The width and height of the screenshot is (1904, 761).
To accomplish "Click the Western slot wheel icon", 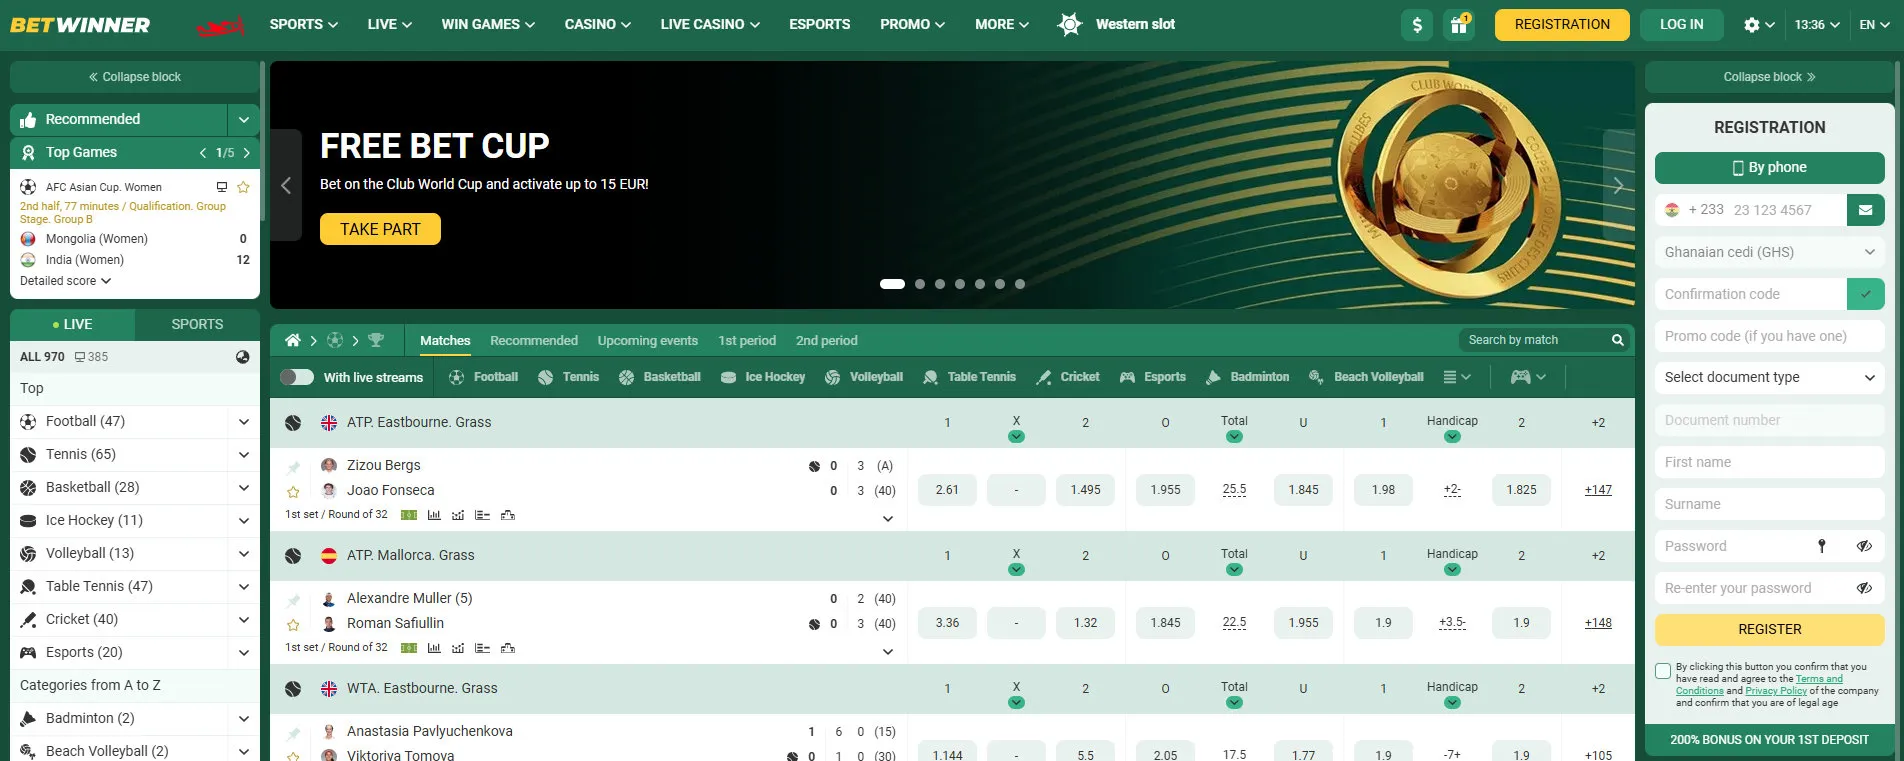I will point(1070,24).
